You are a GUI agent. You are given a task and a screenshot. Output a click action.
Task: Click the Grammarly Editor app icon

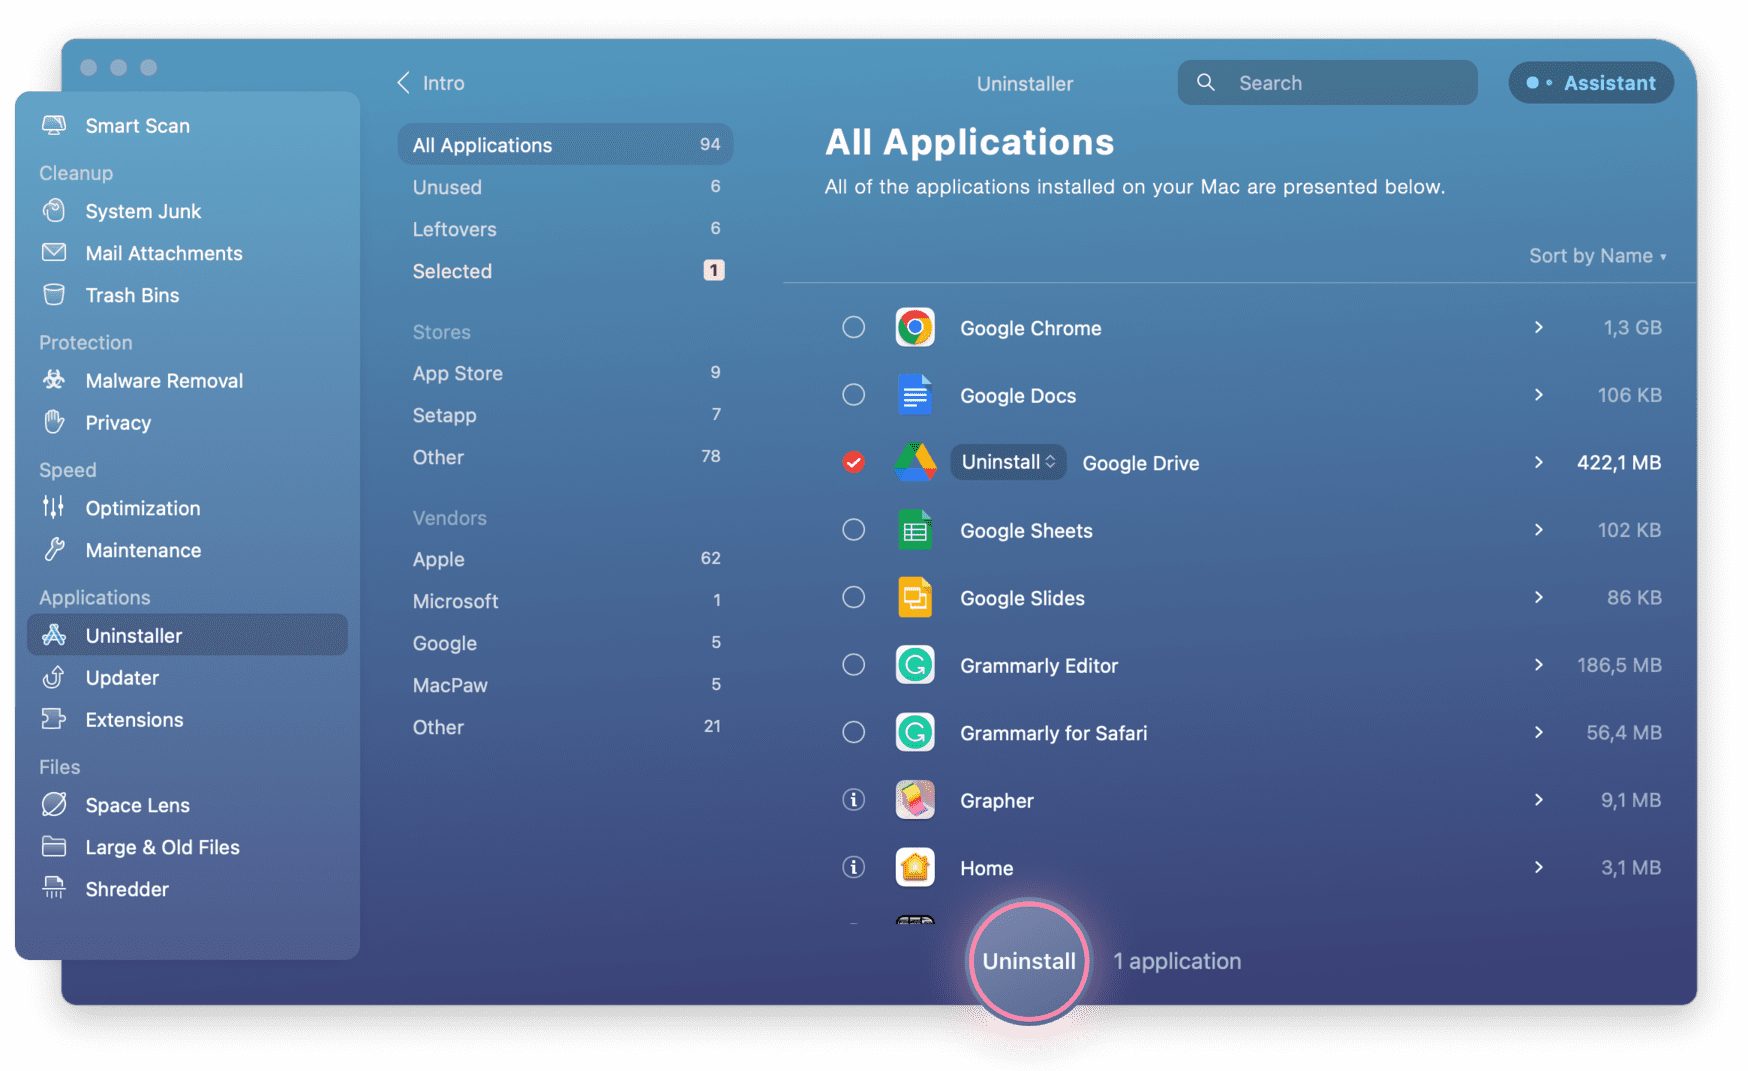click(914, 665)
